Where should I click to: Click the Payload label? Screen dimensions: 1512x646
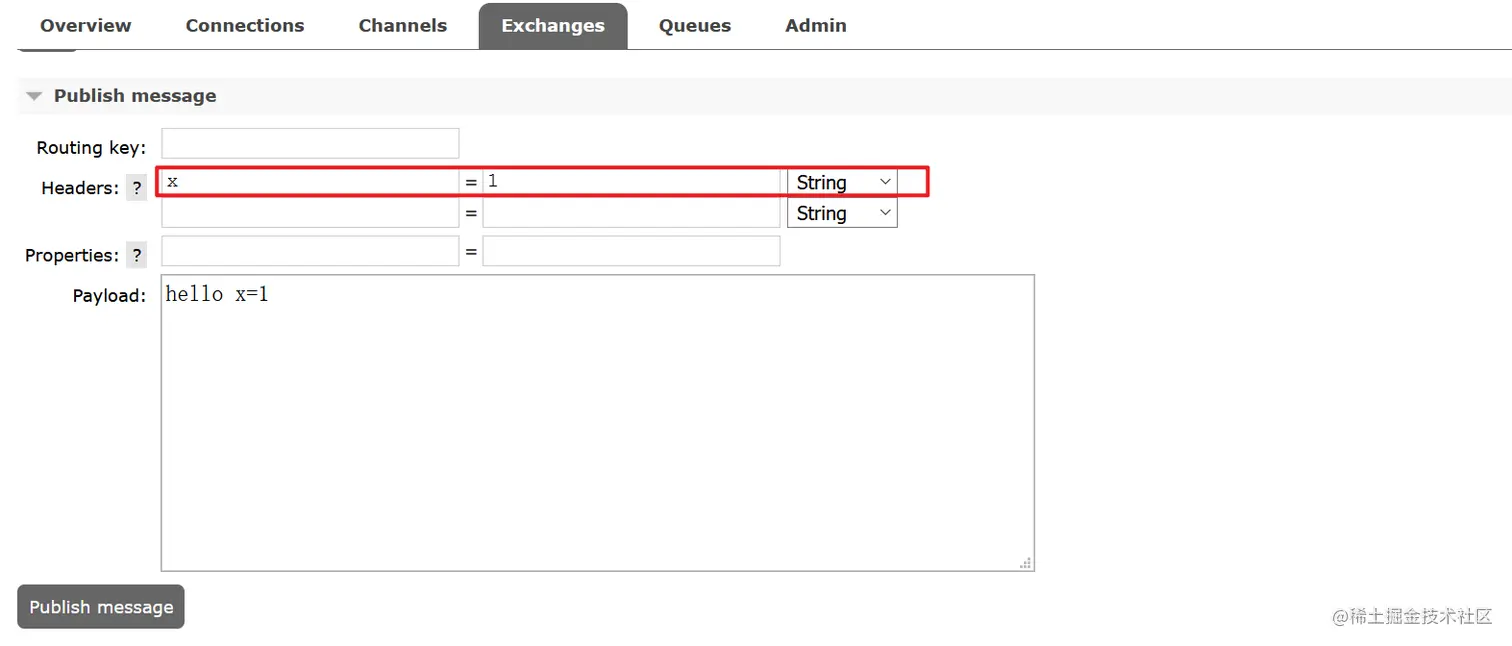tap(109, 296)
